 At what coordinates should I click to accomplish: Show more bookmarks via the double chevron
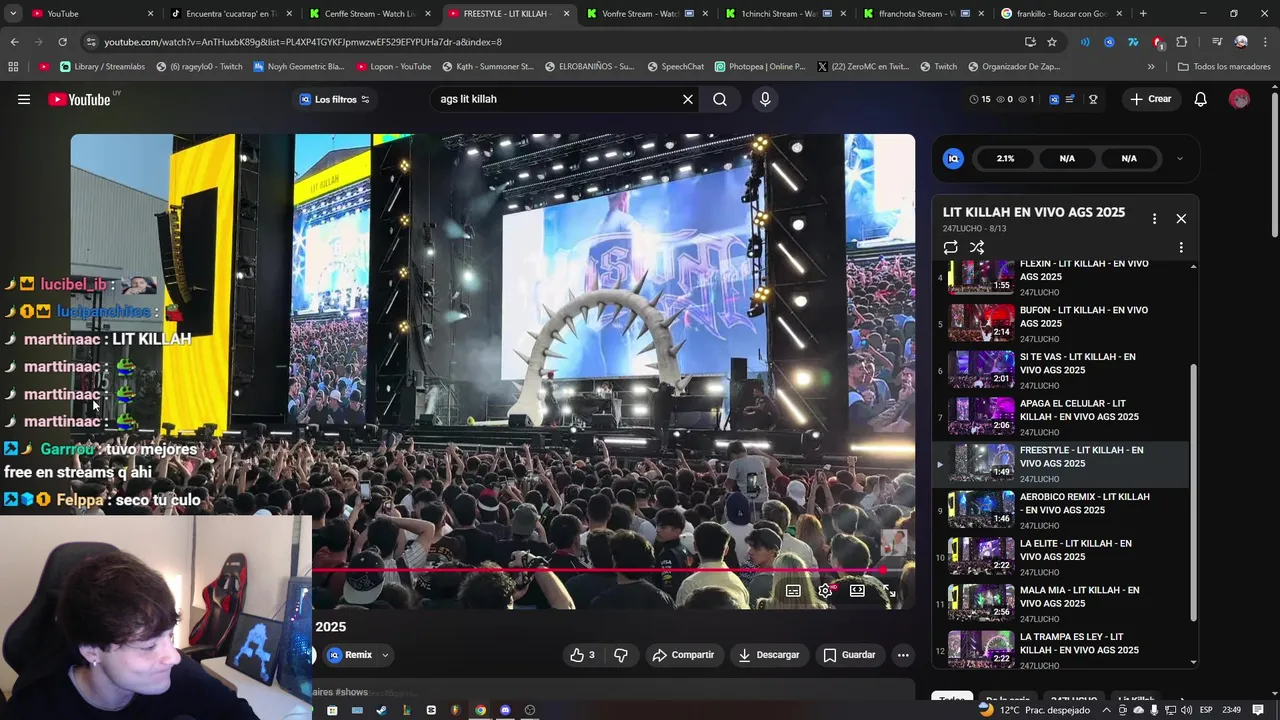tap(1151, 67)
